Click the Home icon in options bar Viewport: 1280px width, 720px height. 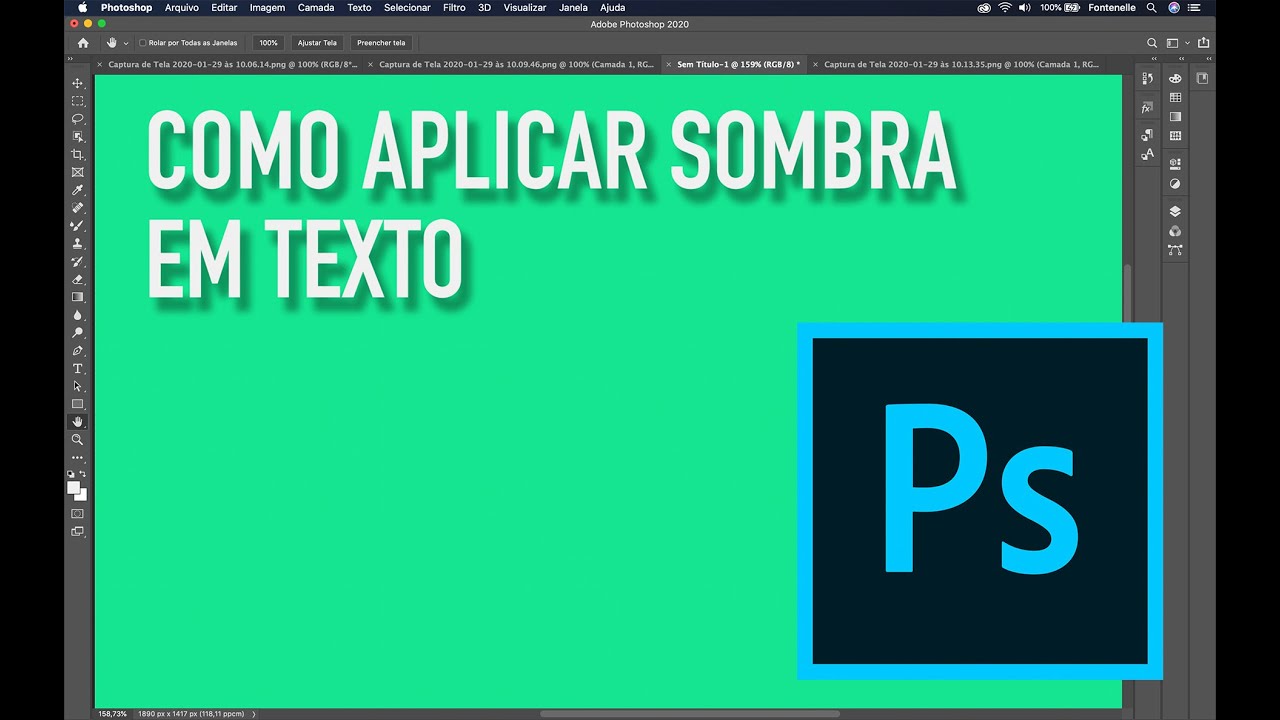point(83,43)
